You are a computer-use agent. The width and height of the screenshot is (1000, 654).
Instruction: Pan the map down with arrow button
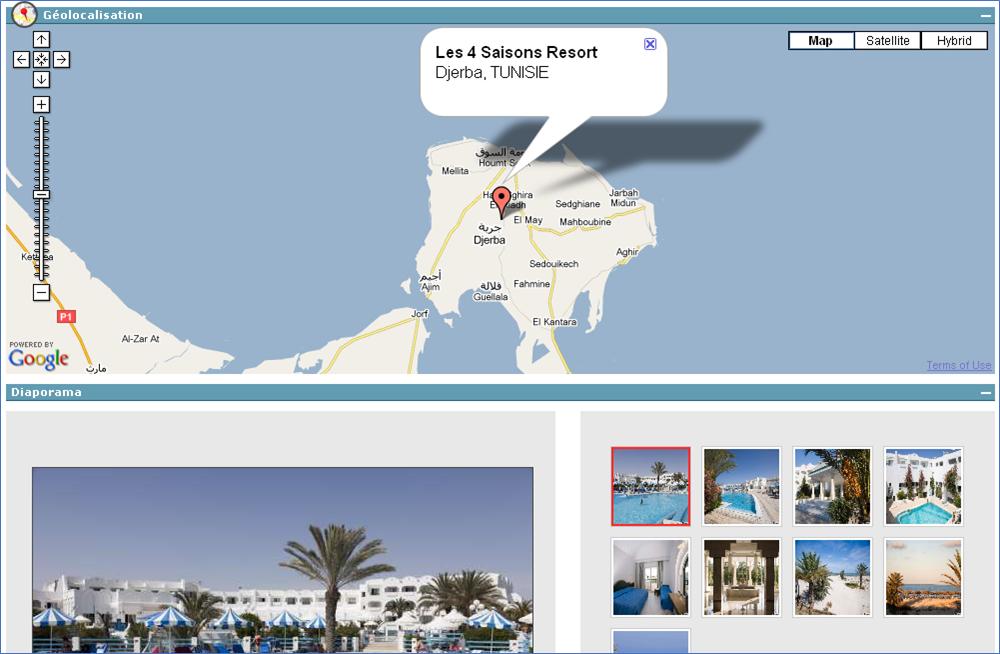41,80
